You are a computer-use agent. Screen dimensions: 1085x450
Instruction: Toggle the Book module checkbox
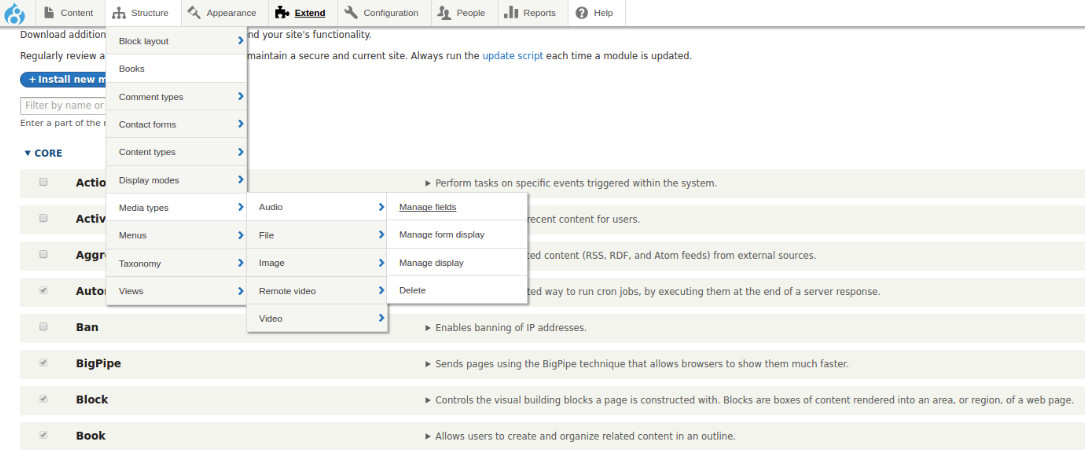coord(44,435)
